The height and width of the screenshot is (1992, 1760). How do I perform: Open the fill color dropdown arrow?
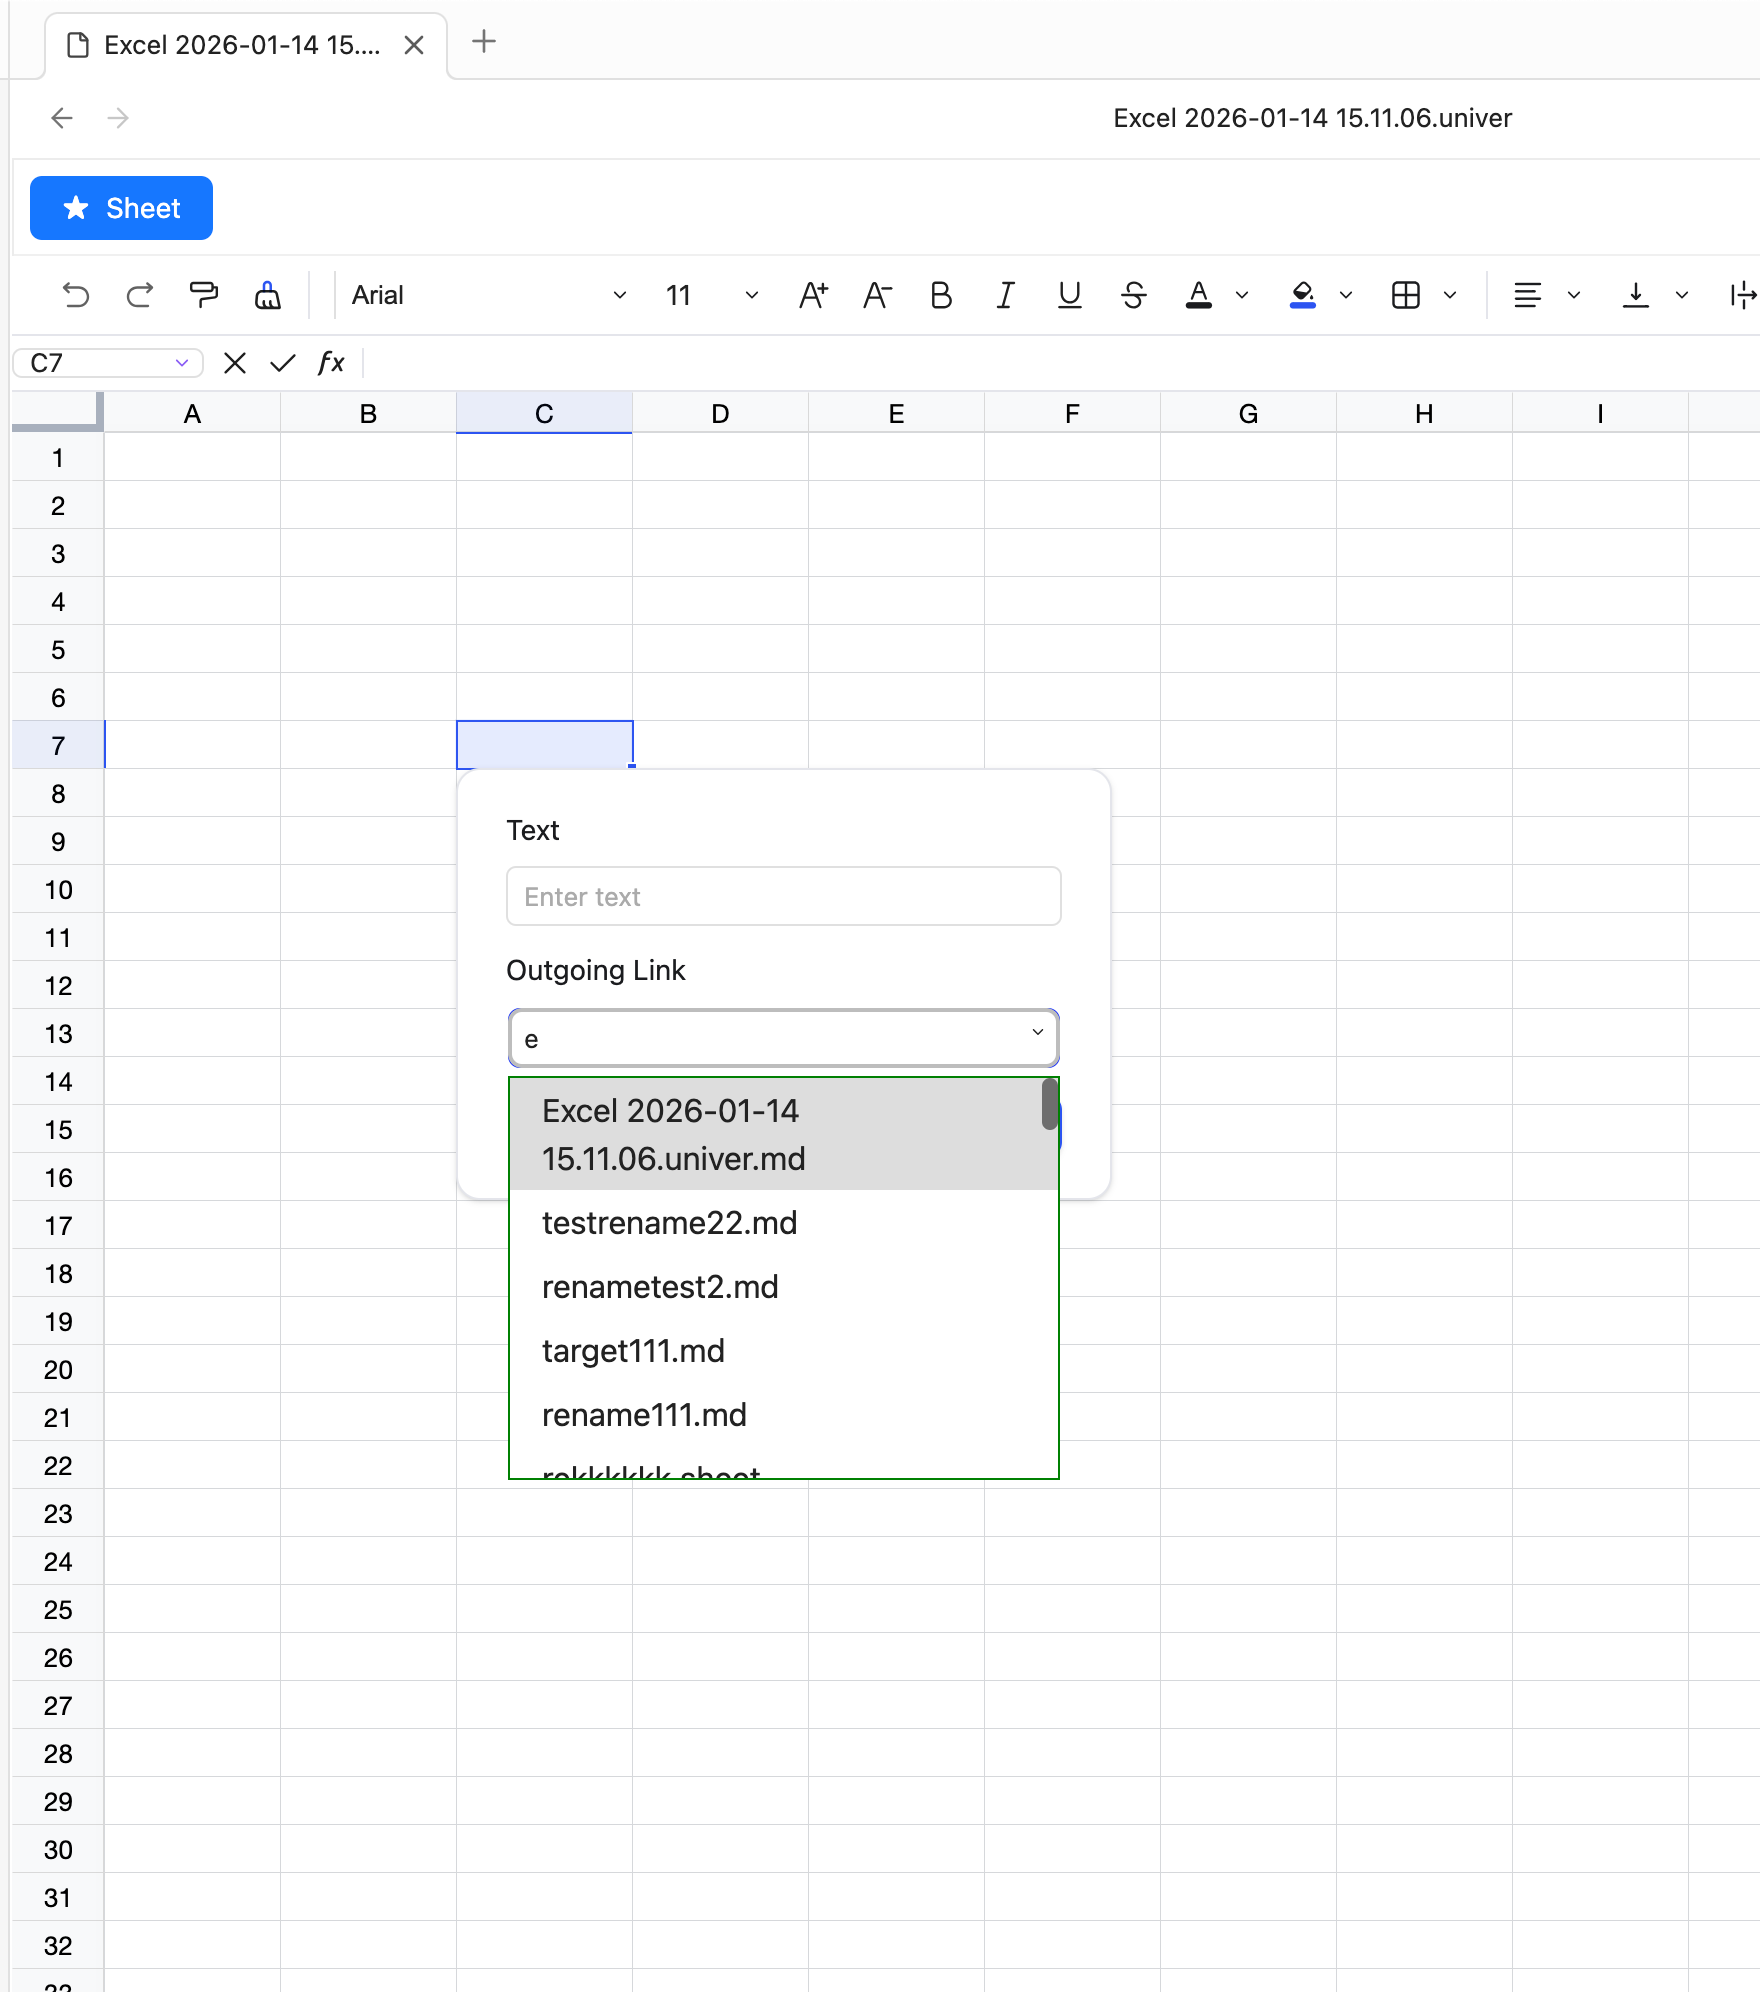(x=1346, y=295)
